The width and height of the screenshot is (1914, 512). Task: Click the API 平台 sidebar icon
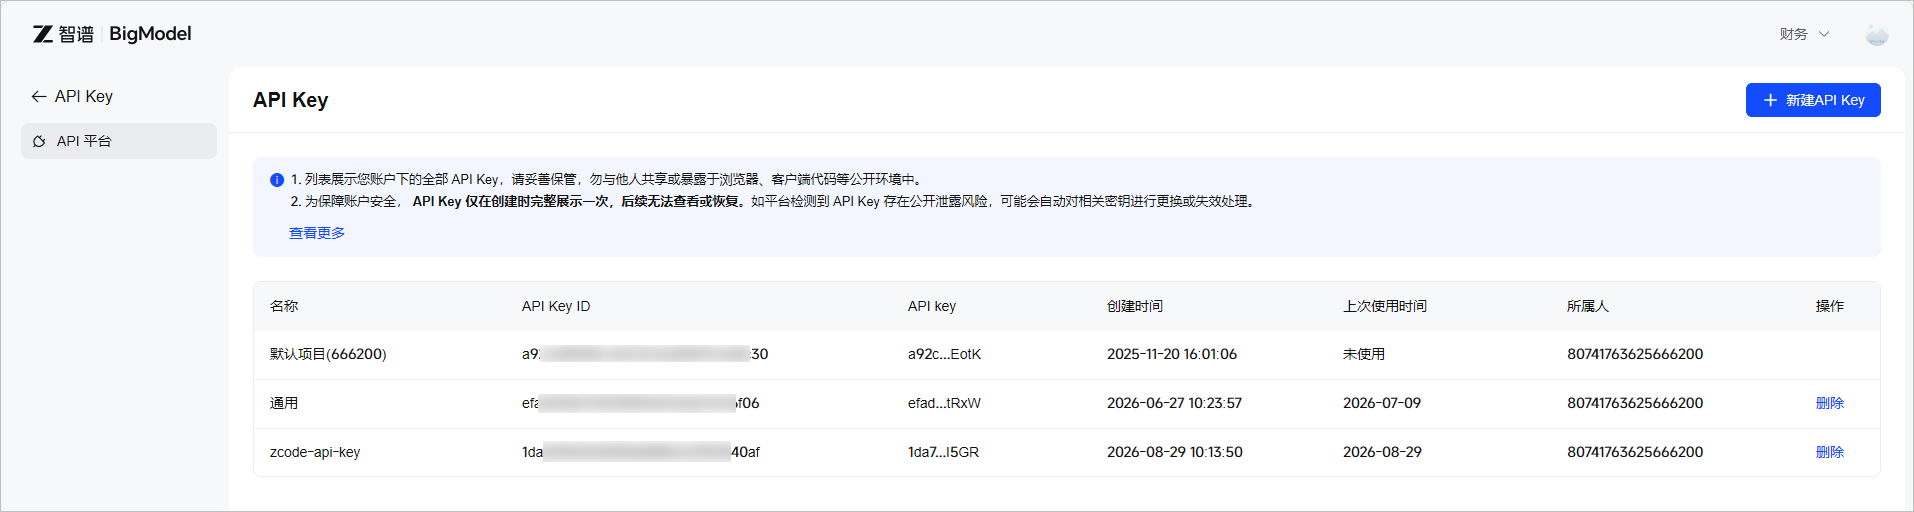pos(39,141)
